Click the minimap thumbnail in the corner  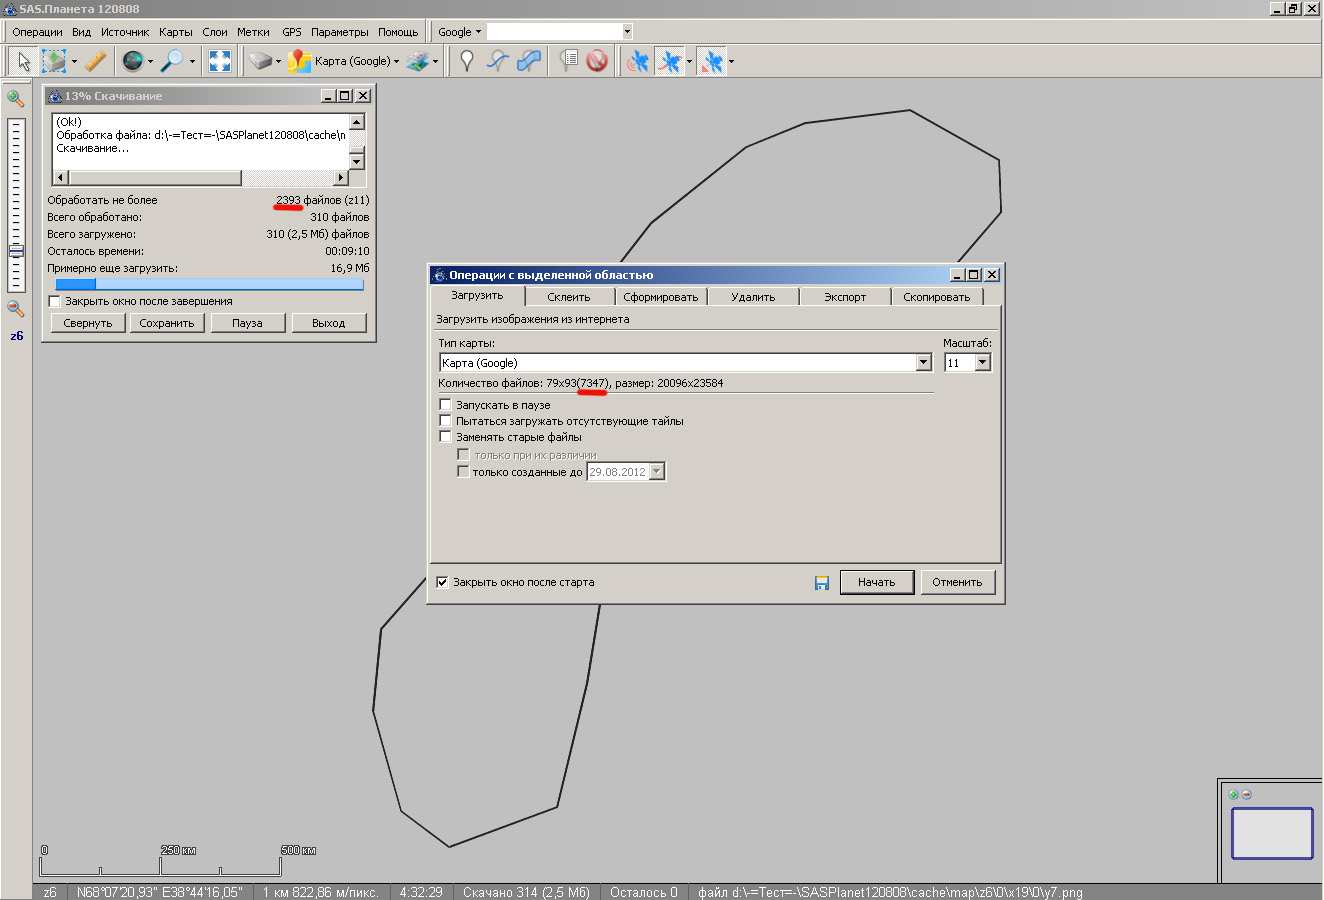point(1271,833)
